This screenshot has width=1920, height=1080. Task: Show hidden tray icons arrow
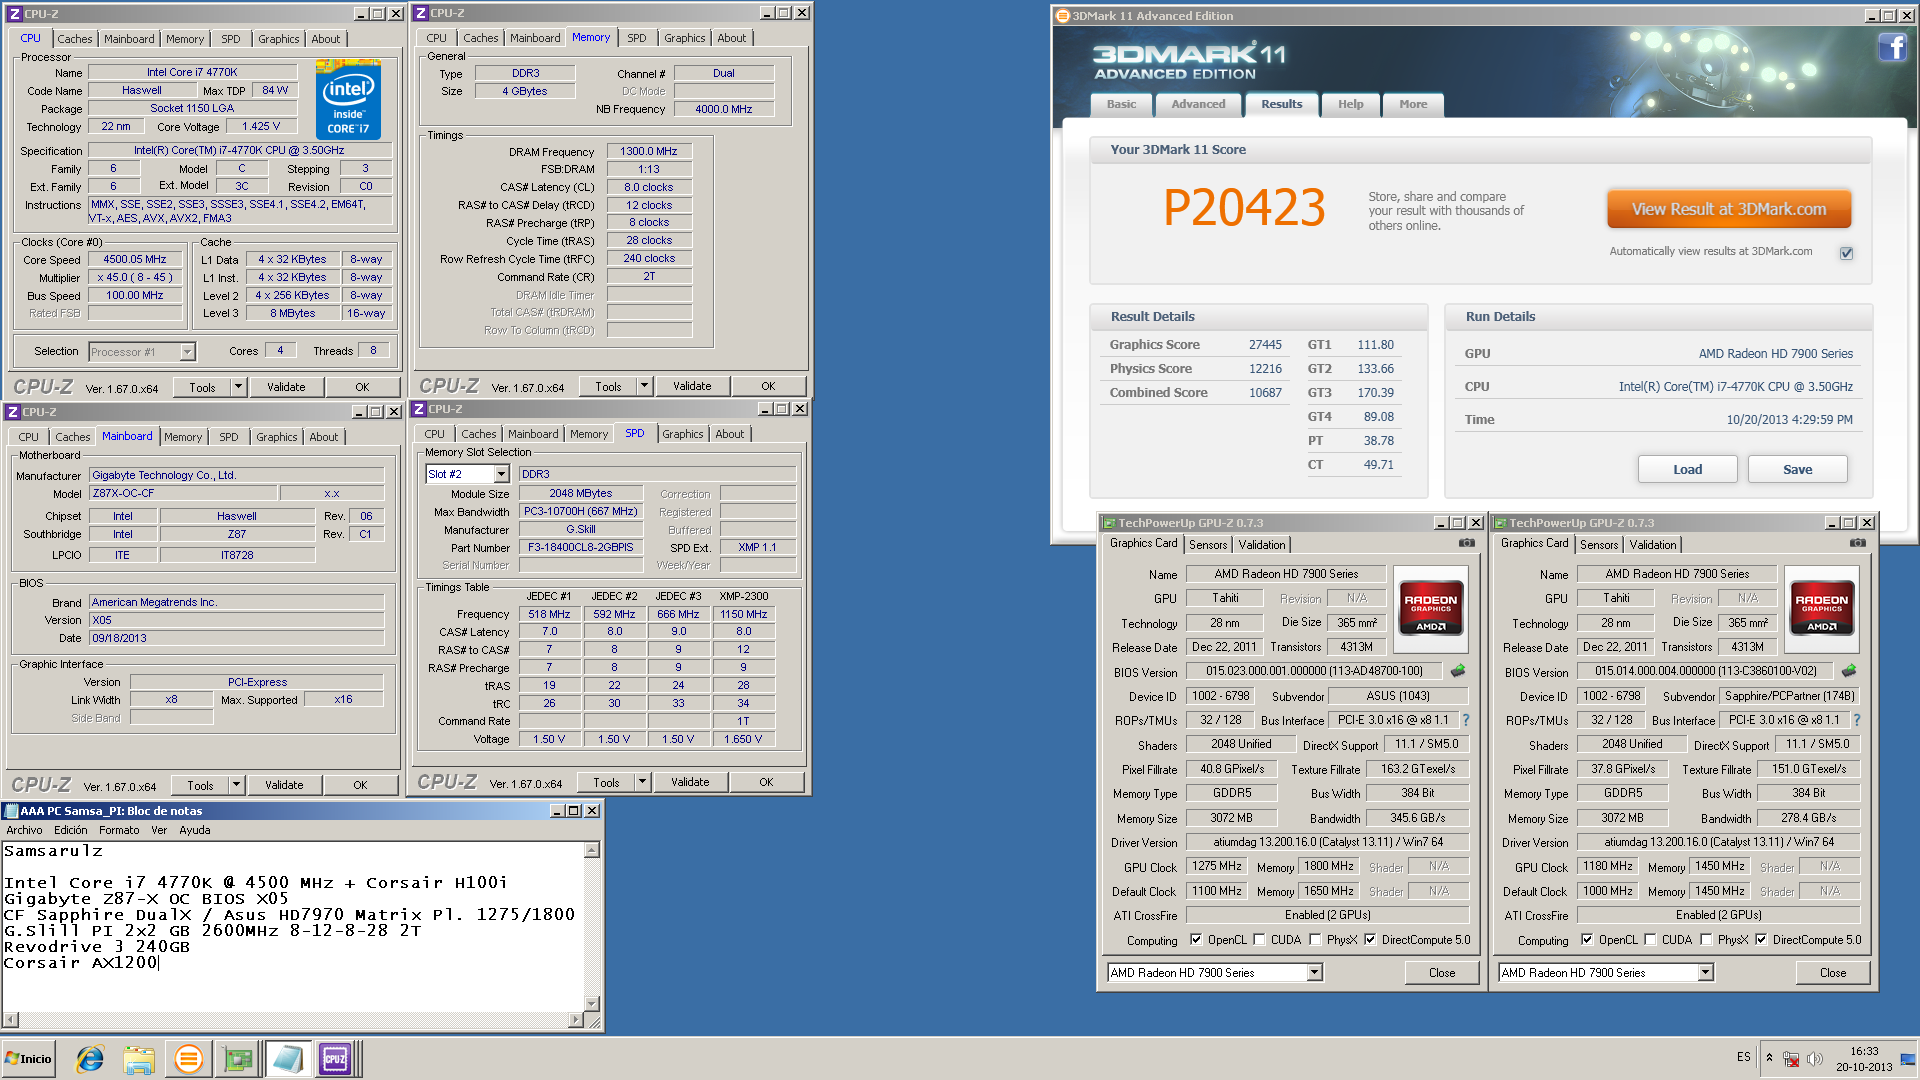[1769, 1058]
